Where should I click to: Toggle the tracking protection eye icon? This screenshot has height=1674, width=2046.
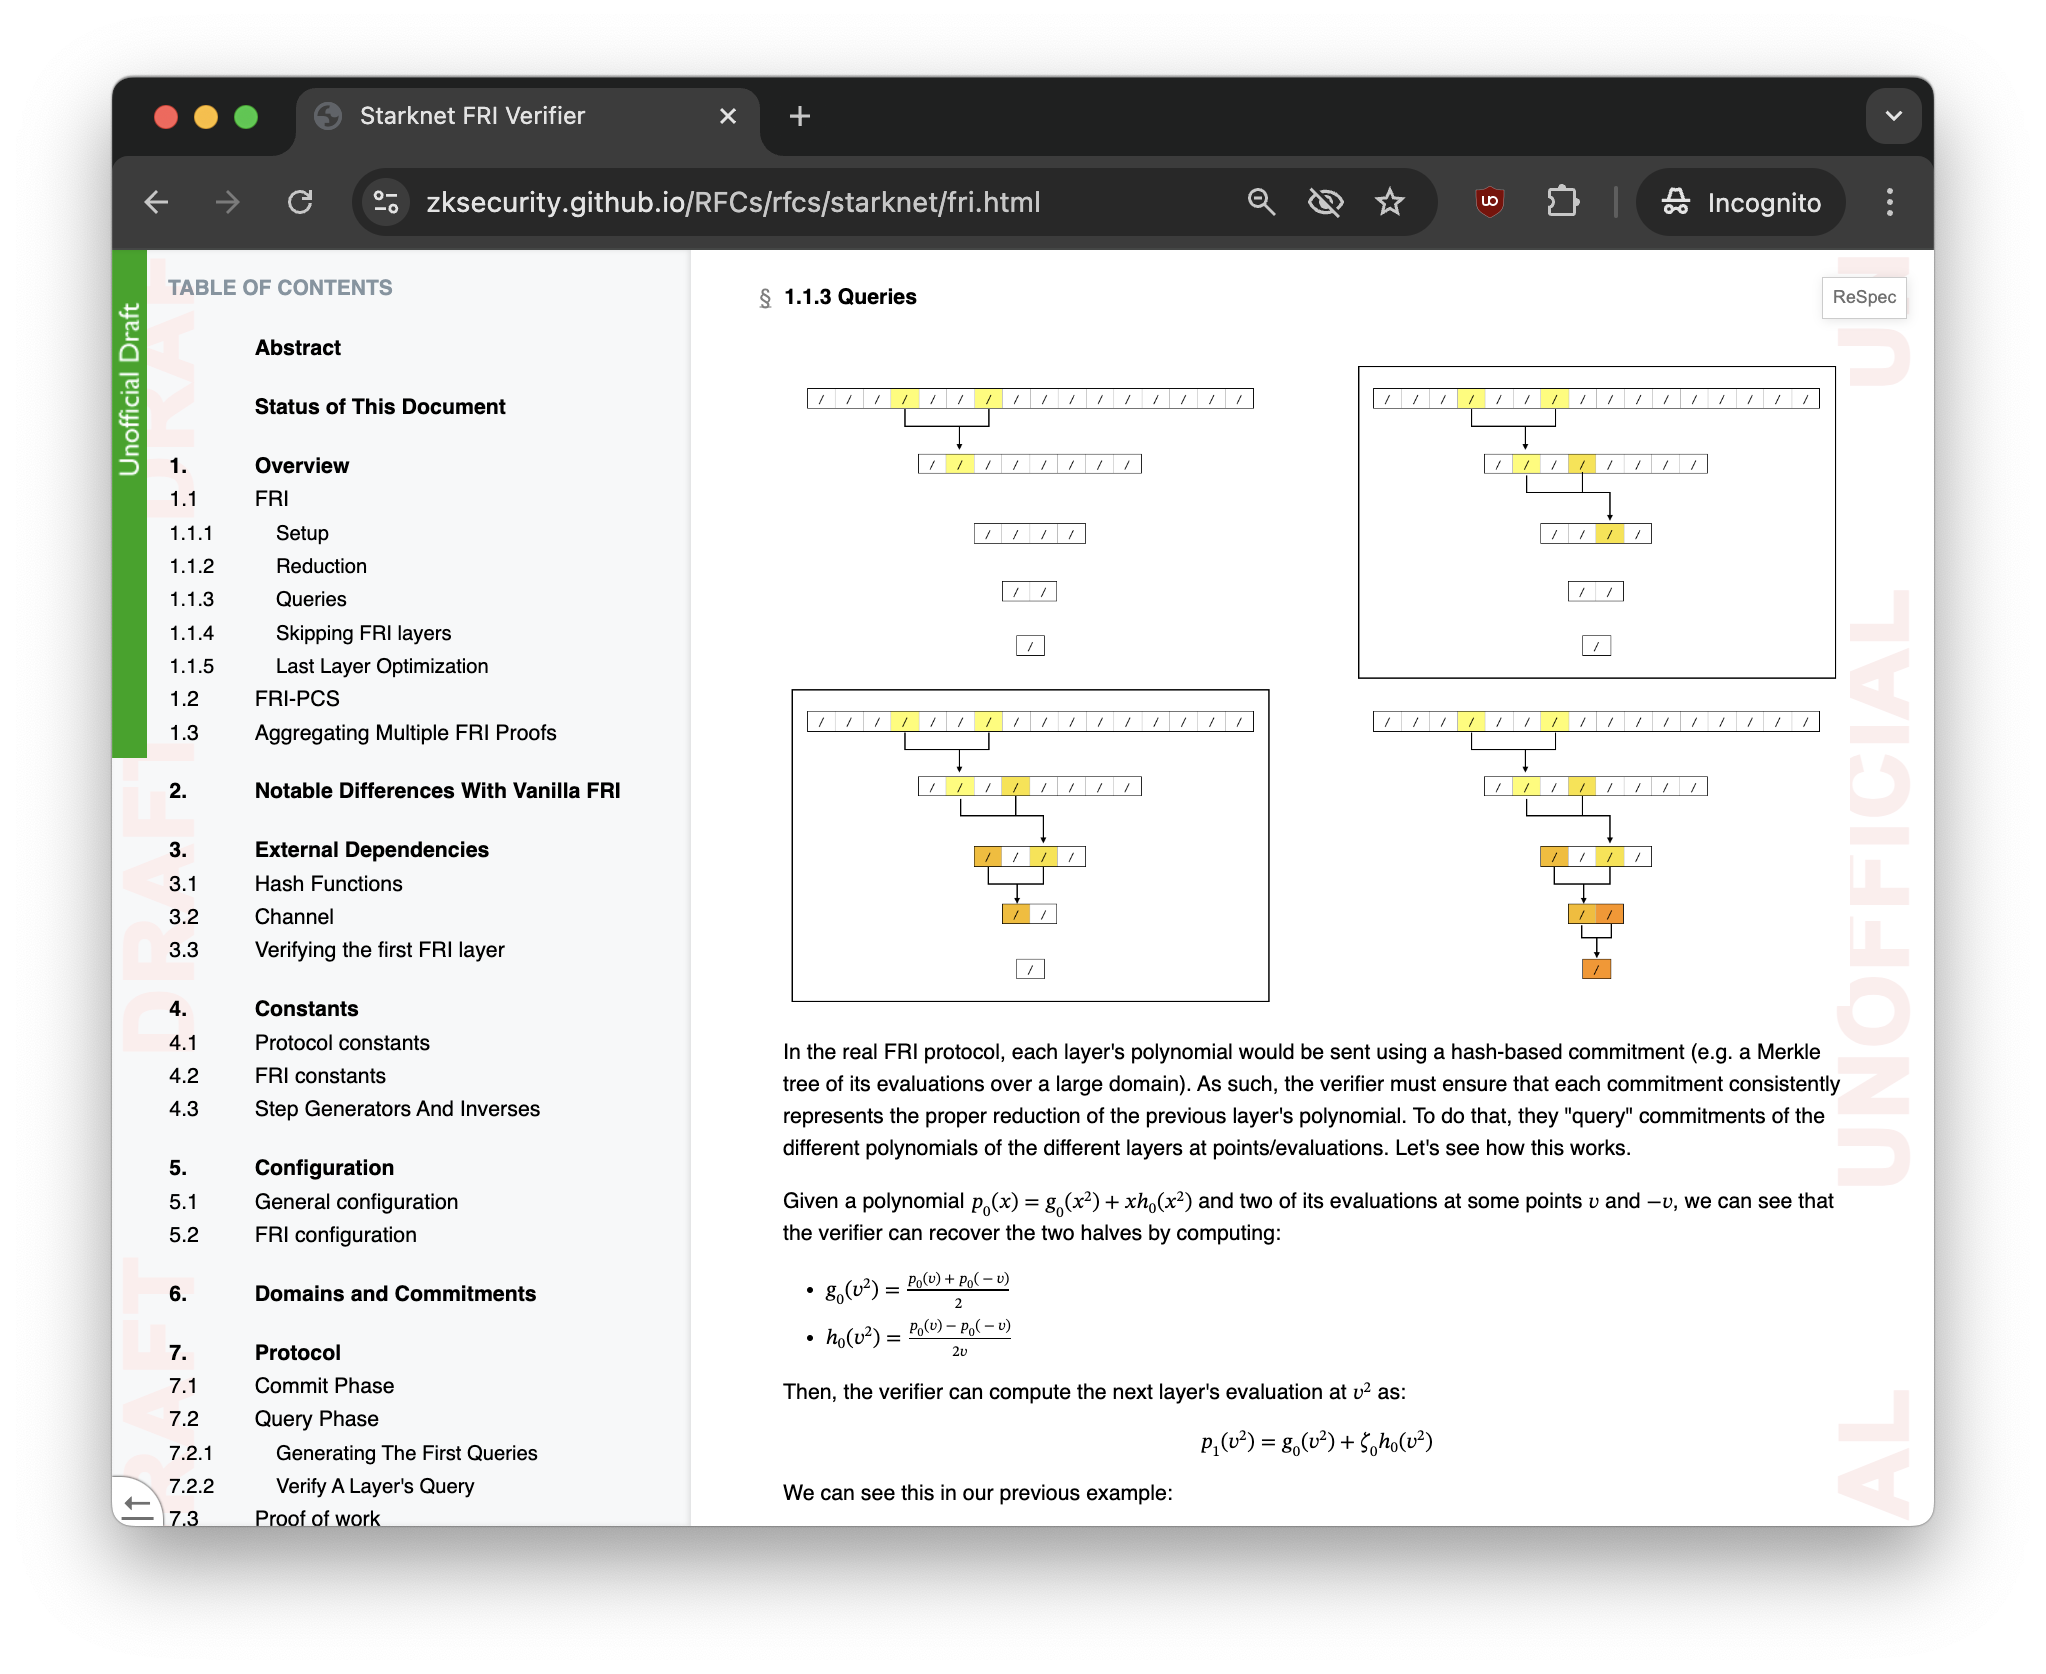(1325, 203)
